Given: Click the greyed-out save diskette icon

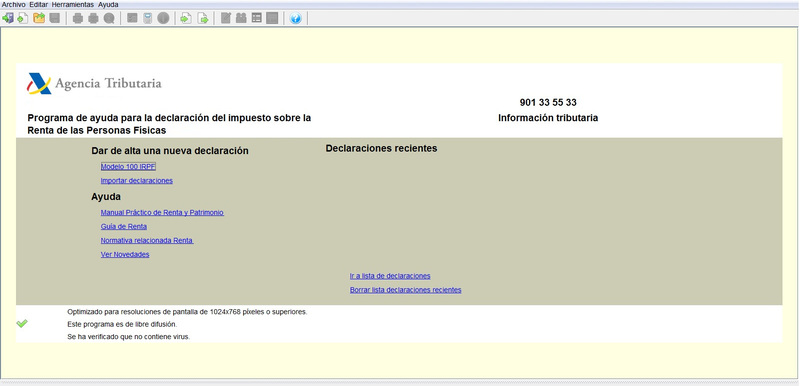Looking at the screenshot, I should click(x=55, y=18).
